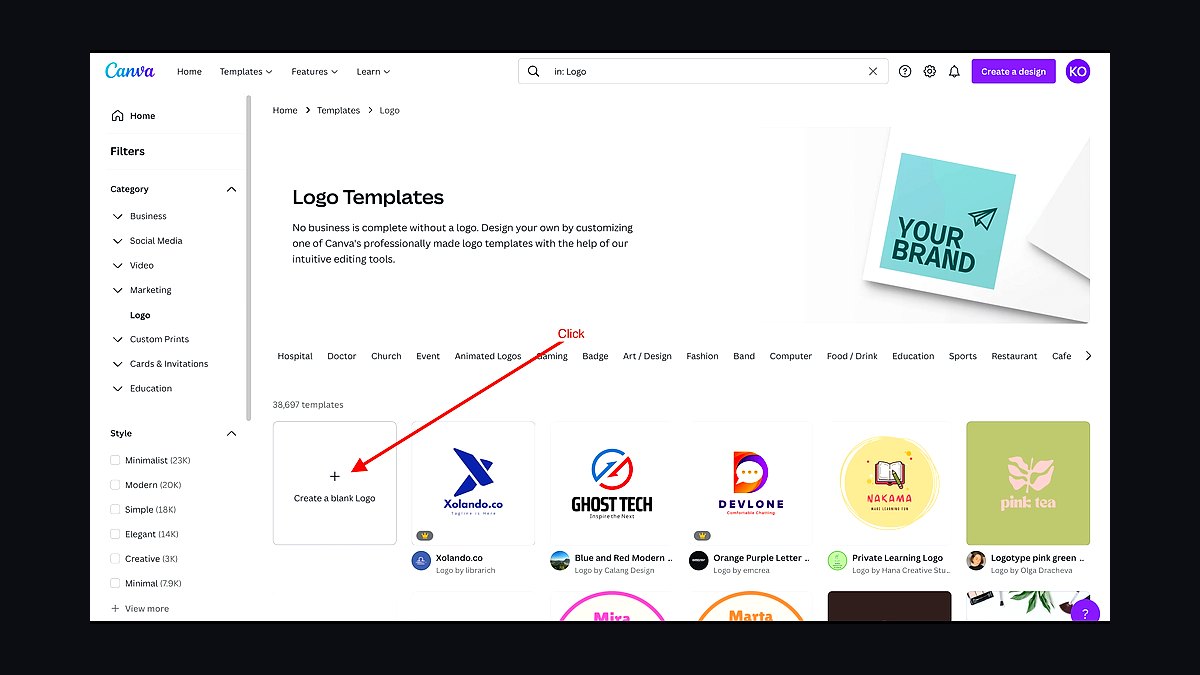Toggle the Minimal style checkbox
The width and height of the screenshot is (1200, 675).
(x=116, y=583)
